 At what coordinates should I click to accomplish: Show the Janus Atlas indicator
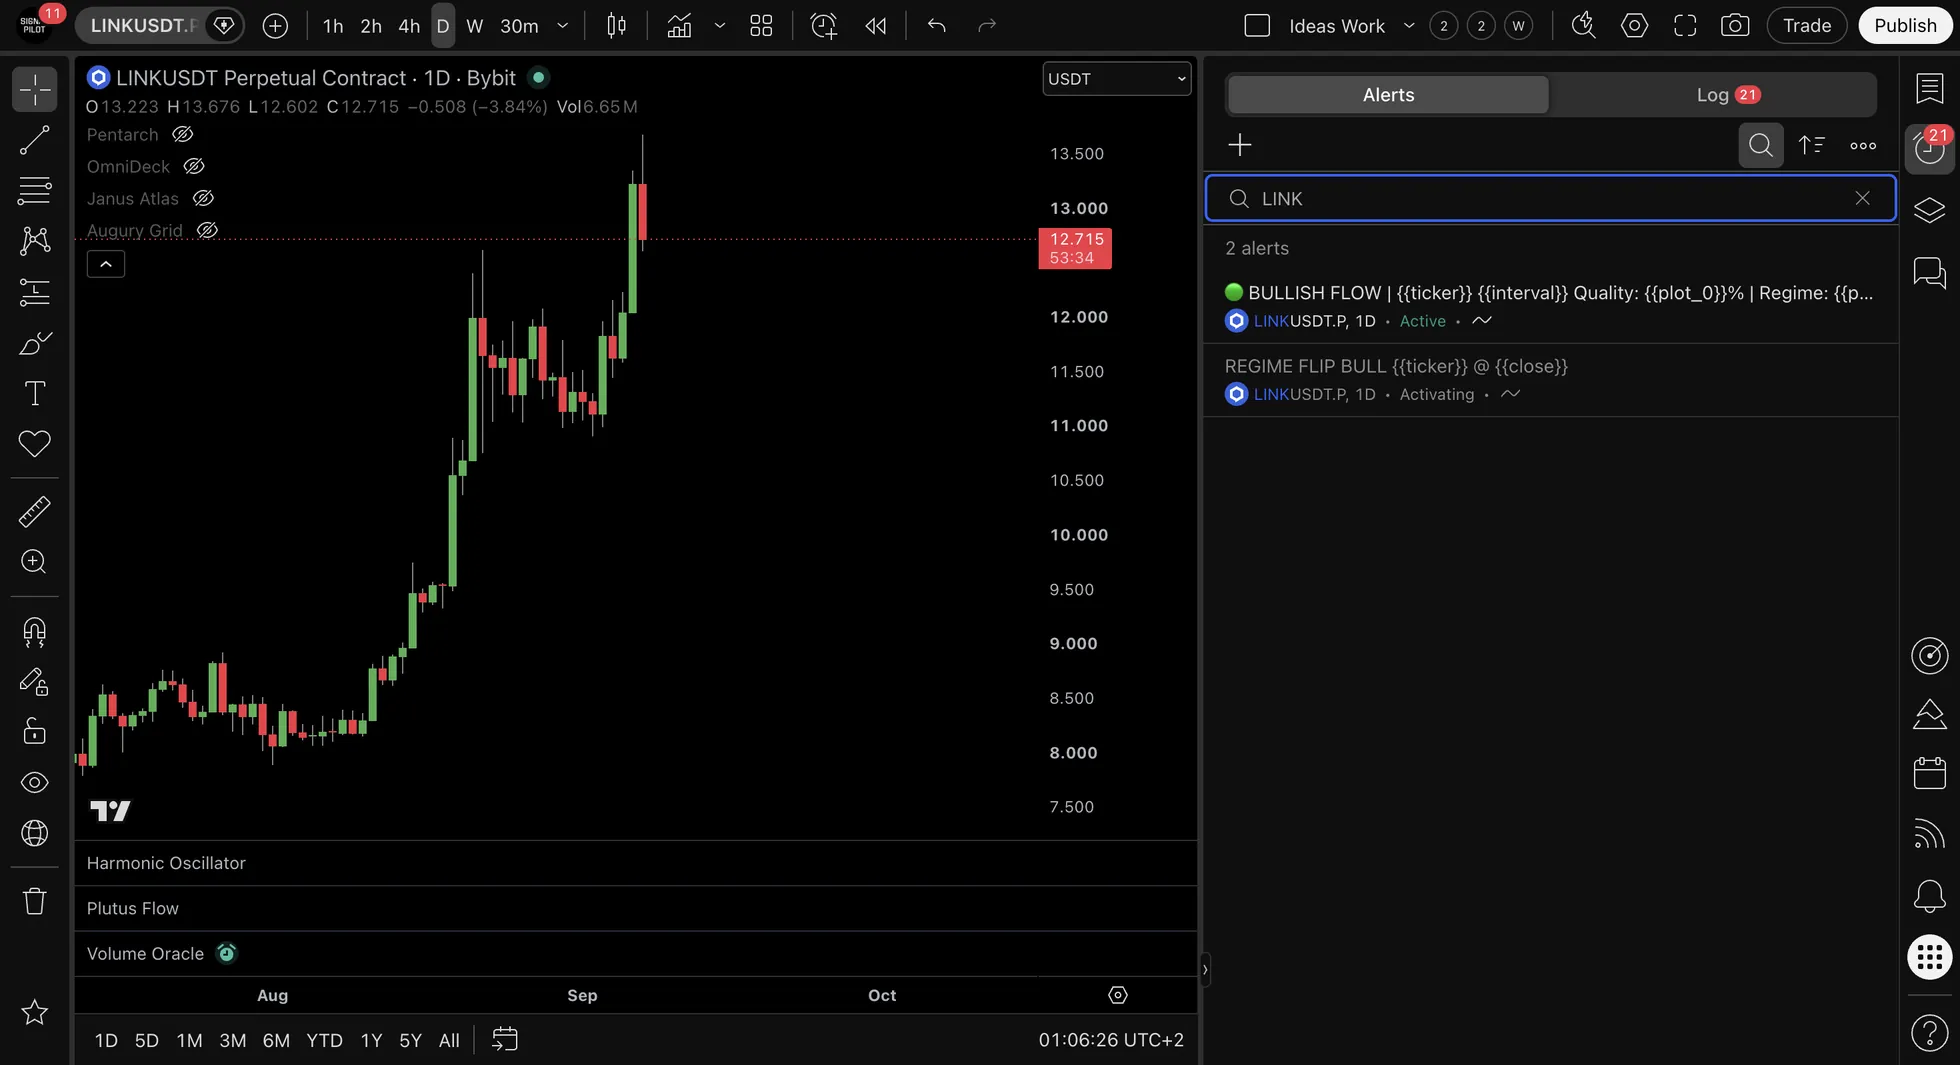(203, 198)
